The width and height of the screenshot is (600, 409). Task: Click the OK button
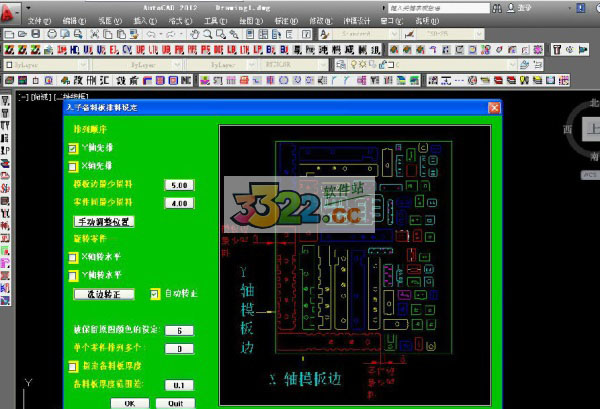tap(130, 403)
